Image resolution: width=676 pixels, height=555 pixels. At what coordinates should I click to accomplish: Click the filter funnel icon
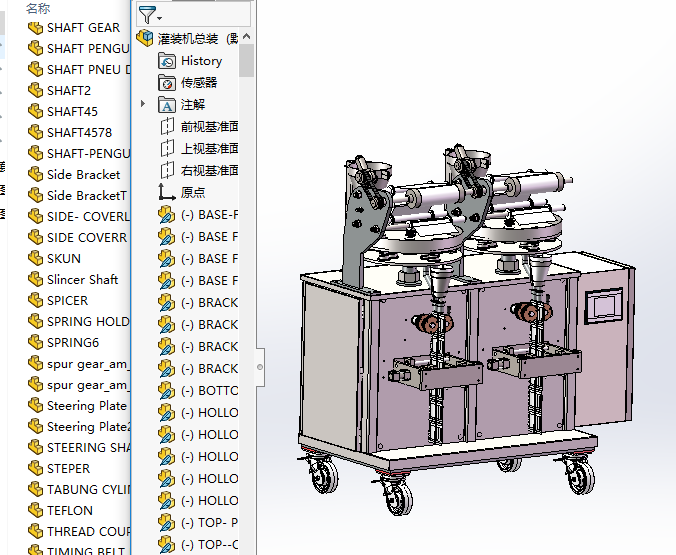147,15
